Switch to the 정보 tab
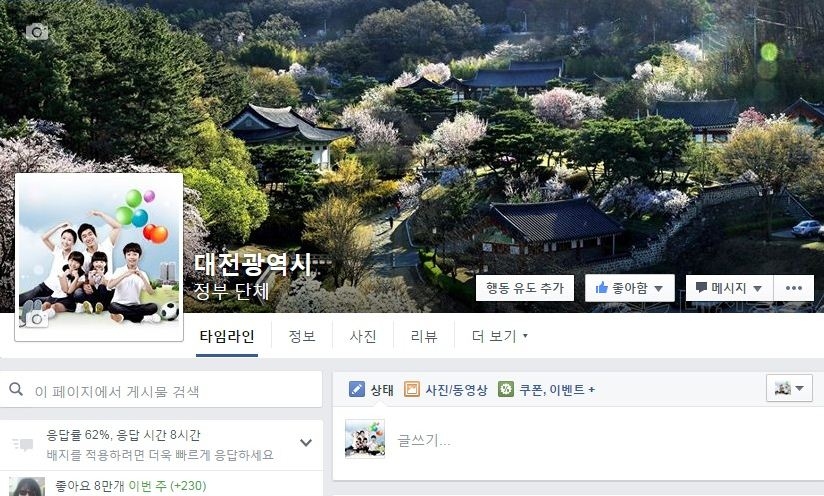 [x=302, y=336]
